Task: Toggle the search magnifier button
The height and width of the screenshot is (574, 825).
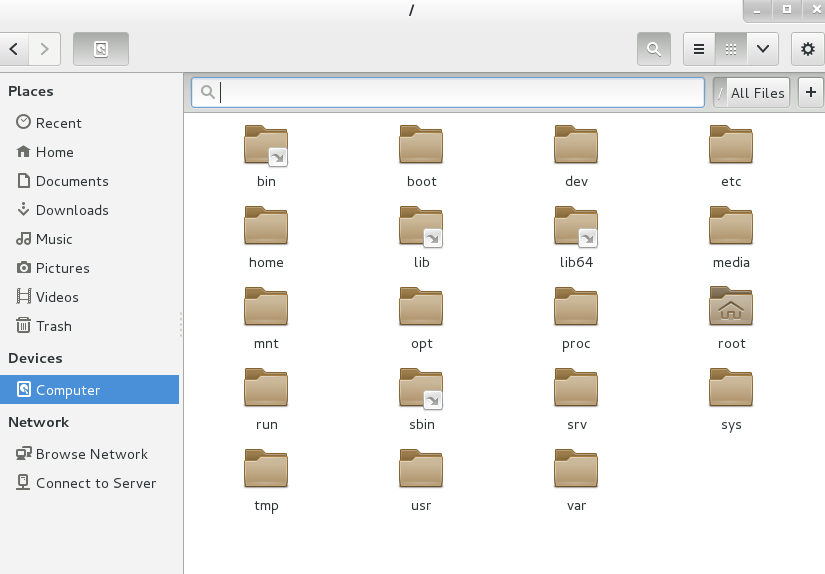Action: [653, 48]
